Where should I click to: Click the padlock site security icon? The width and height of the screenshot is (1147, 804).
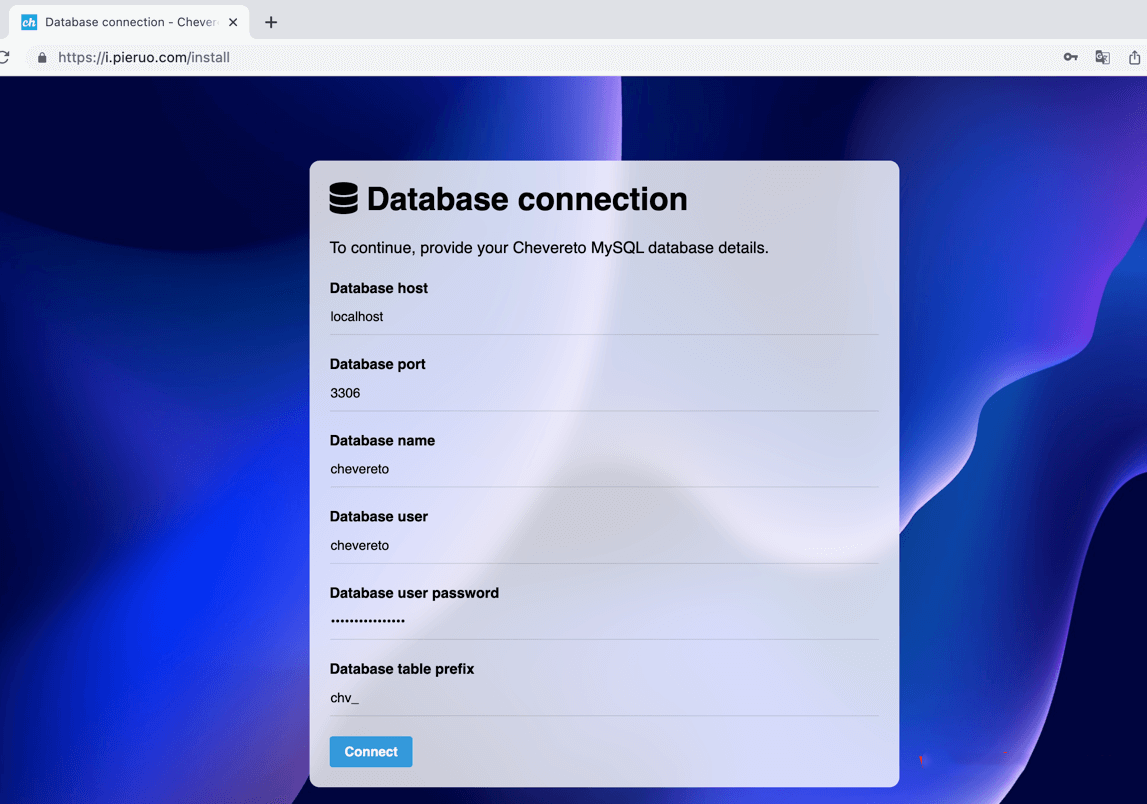point(42,57)
